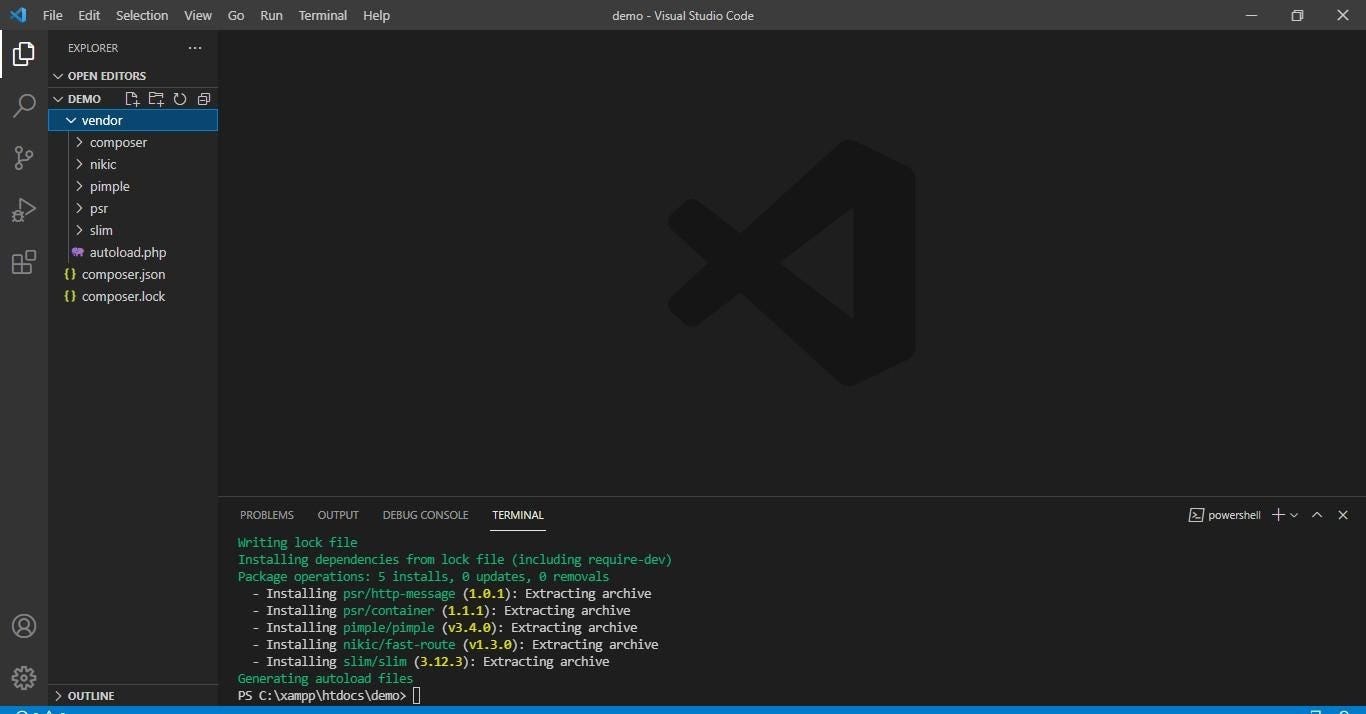Close the terminal panel with the X
Screen dimensions: 1366x714
1343,515
